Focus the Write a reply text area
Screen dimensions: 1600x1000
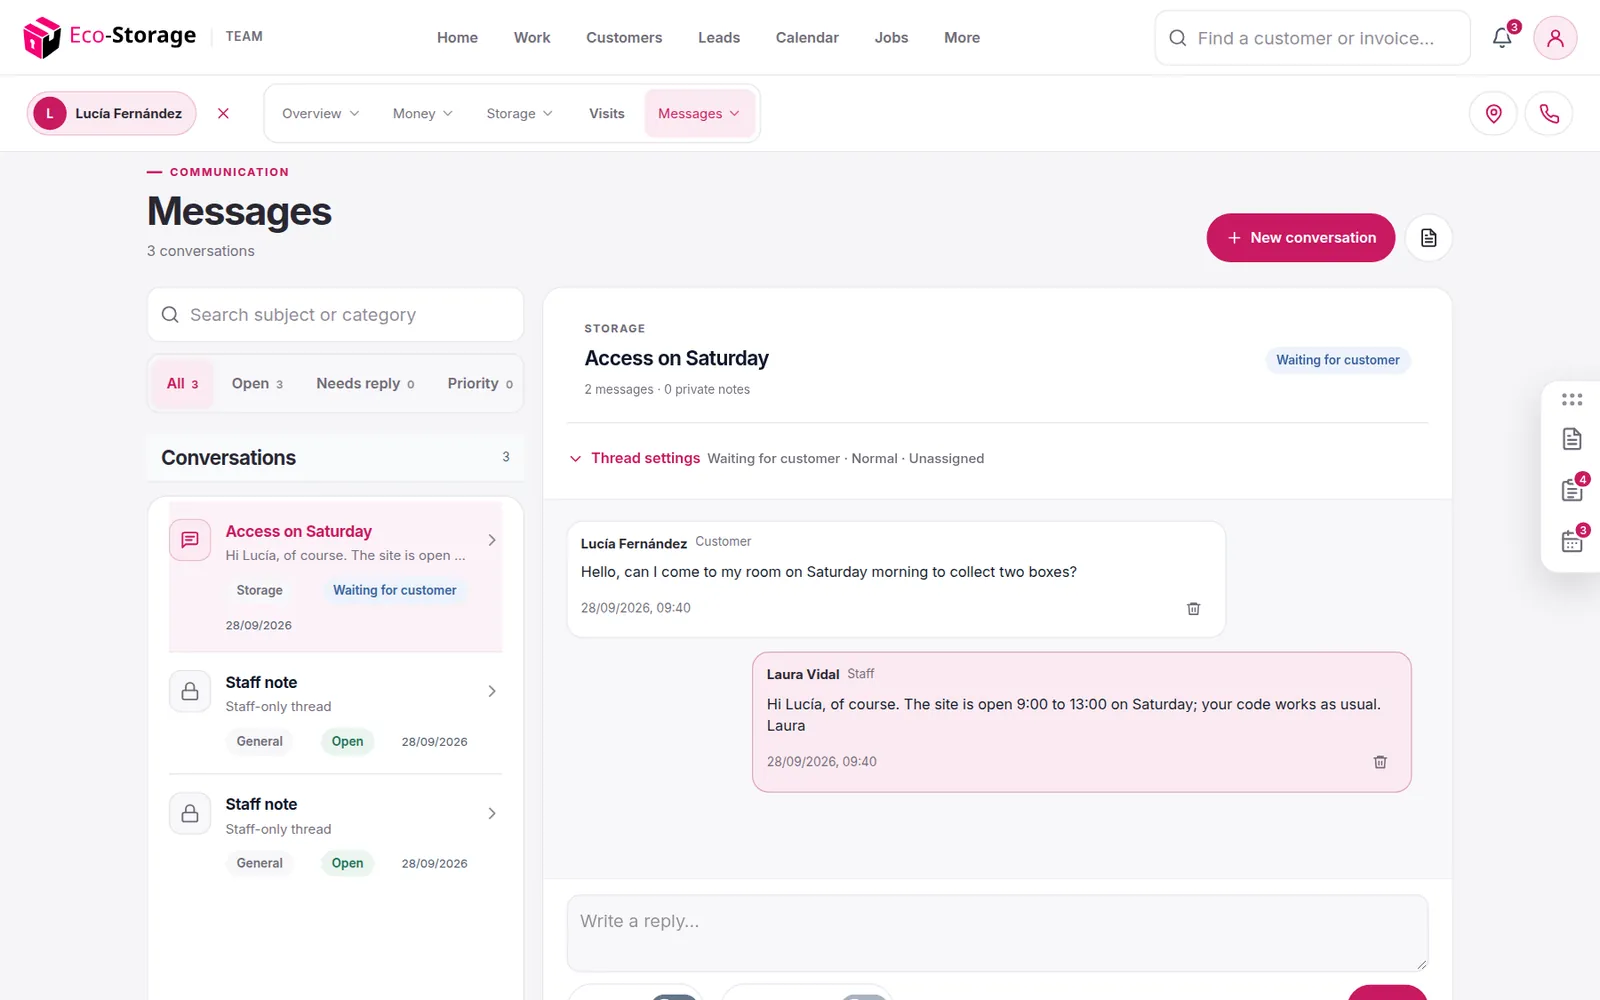tap(997, 933)
